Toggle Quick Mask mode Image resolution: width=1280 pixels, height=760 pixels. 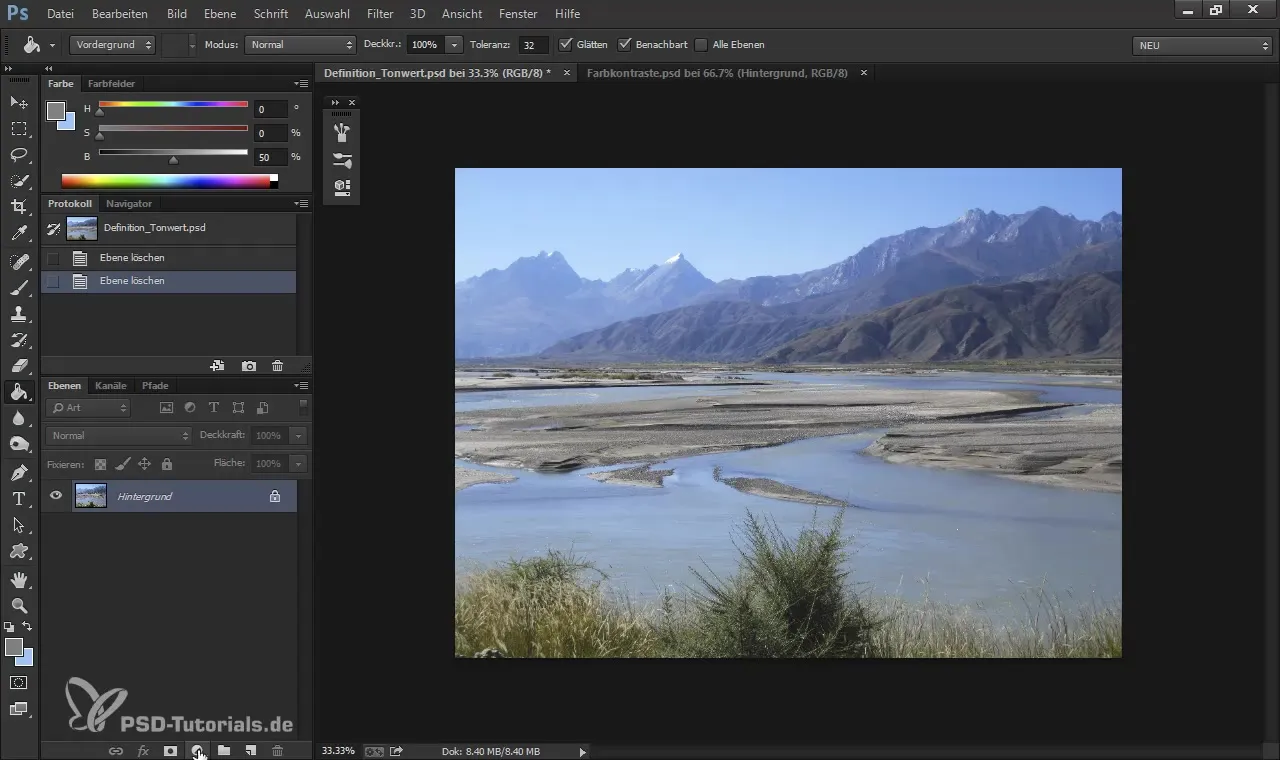coord(19,683)
